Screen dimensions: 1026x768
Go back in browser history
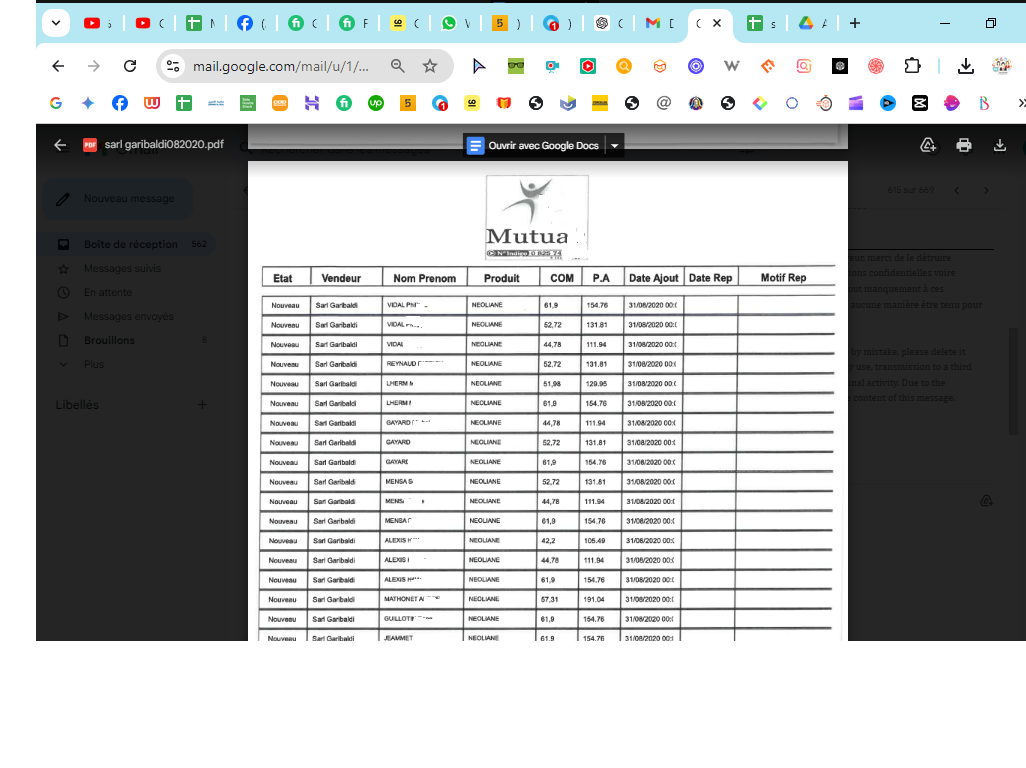coord(58,66)
